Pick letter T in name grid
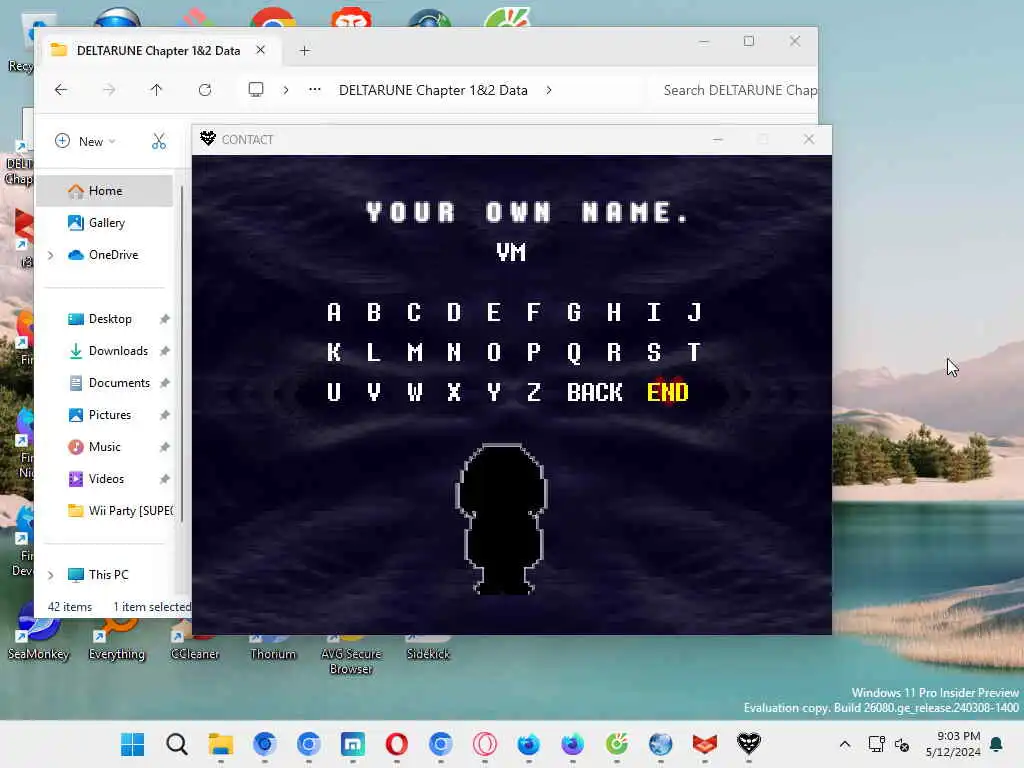This screenshot has height=768, width=1024. pos(694,353)
